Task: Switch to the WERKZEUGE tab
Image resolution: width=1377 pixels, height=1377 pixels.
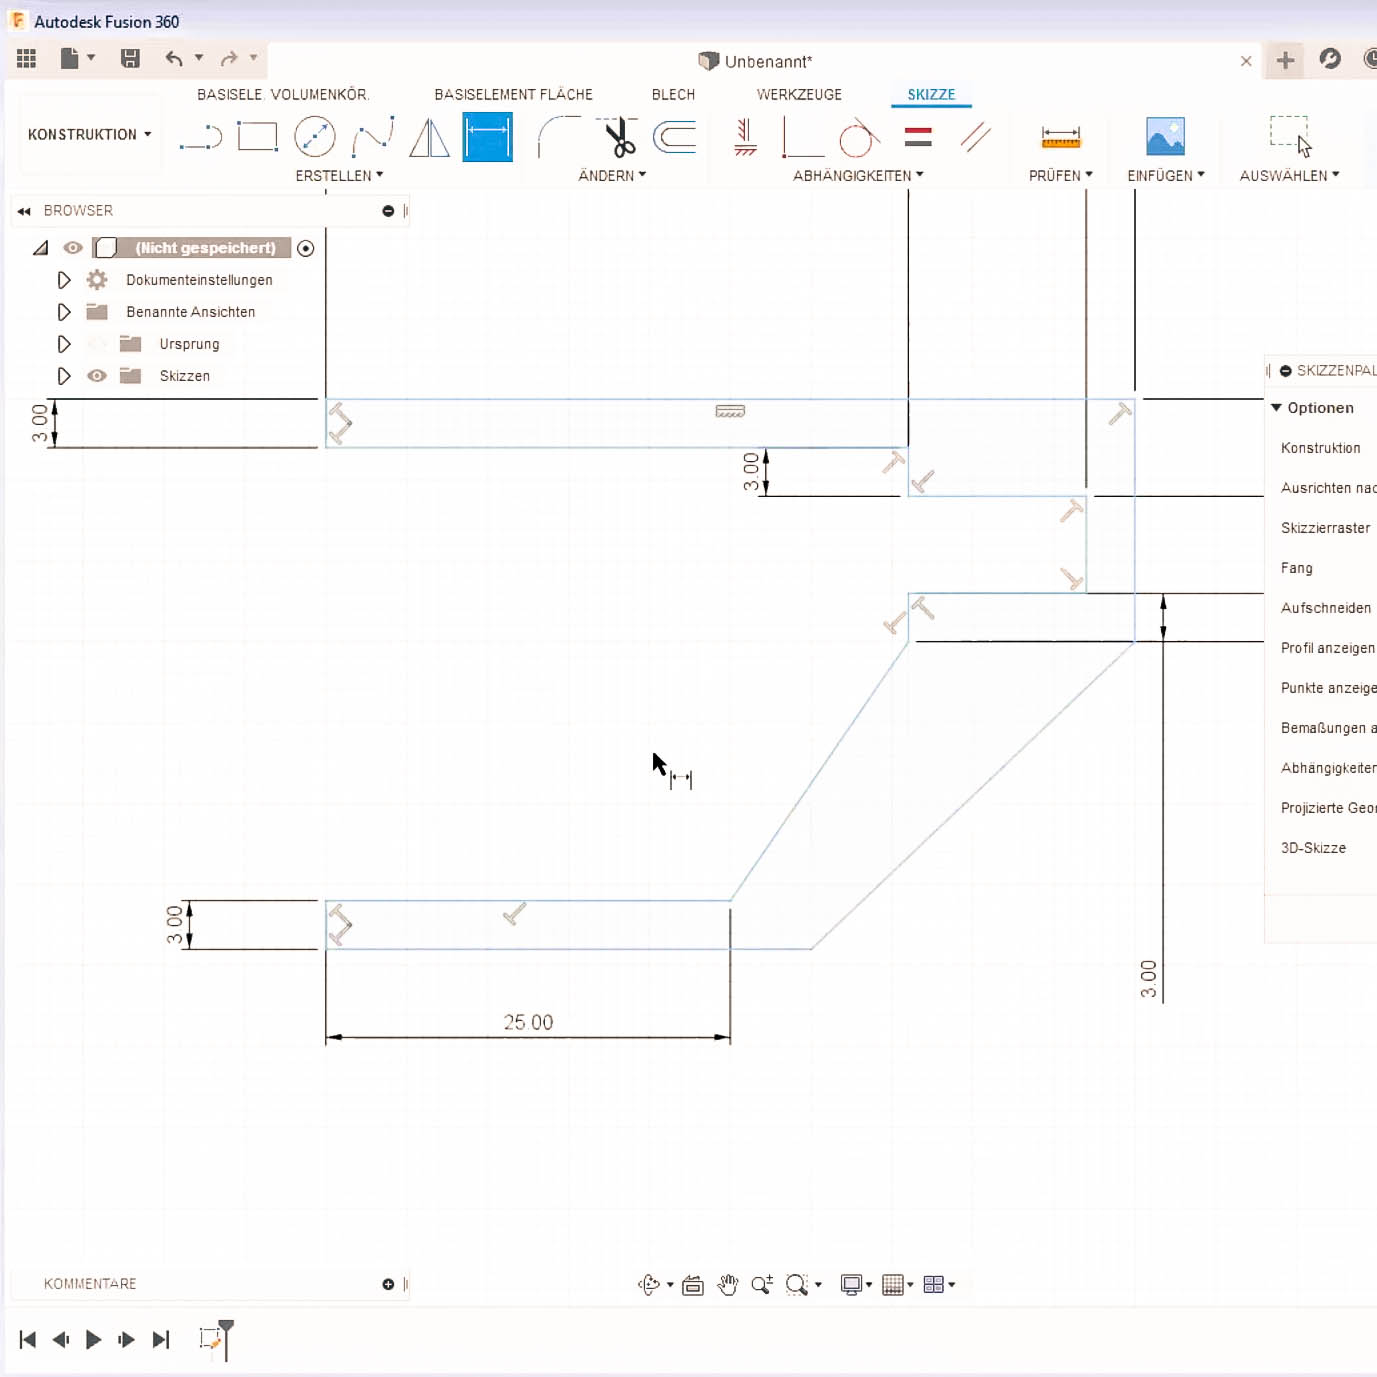Action: coord(799,94)
